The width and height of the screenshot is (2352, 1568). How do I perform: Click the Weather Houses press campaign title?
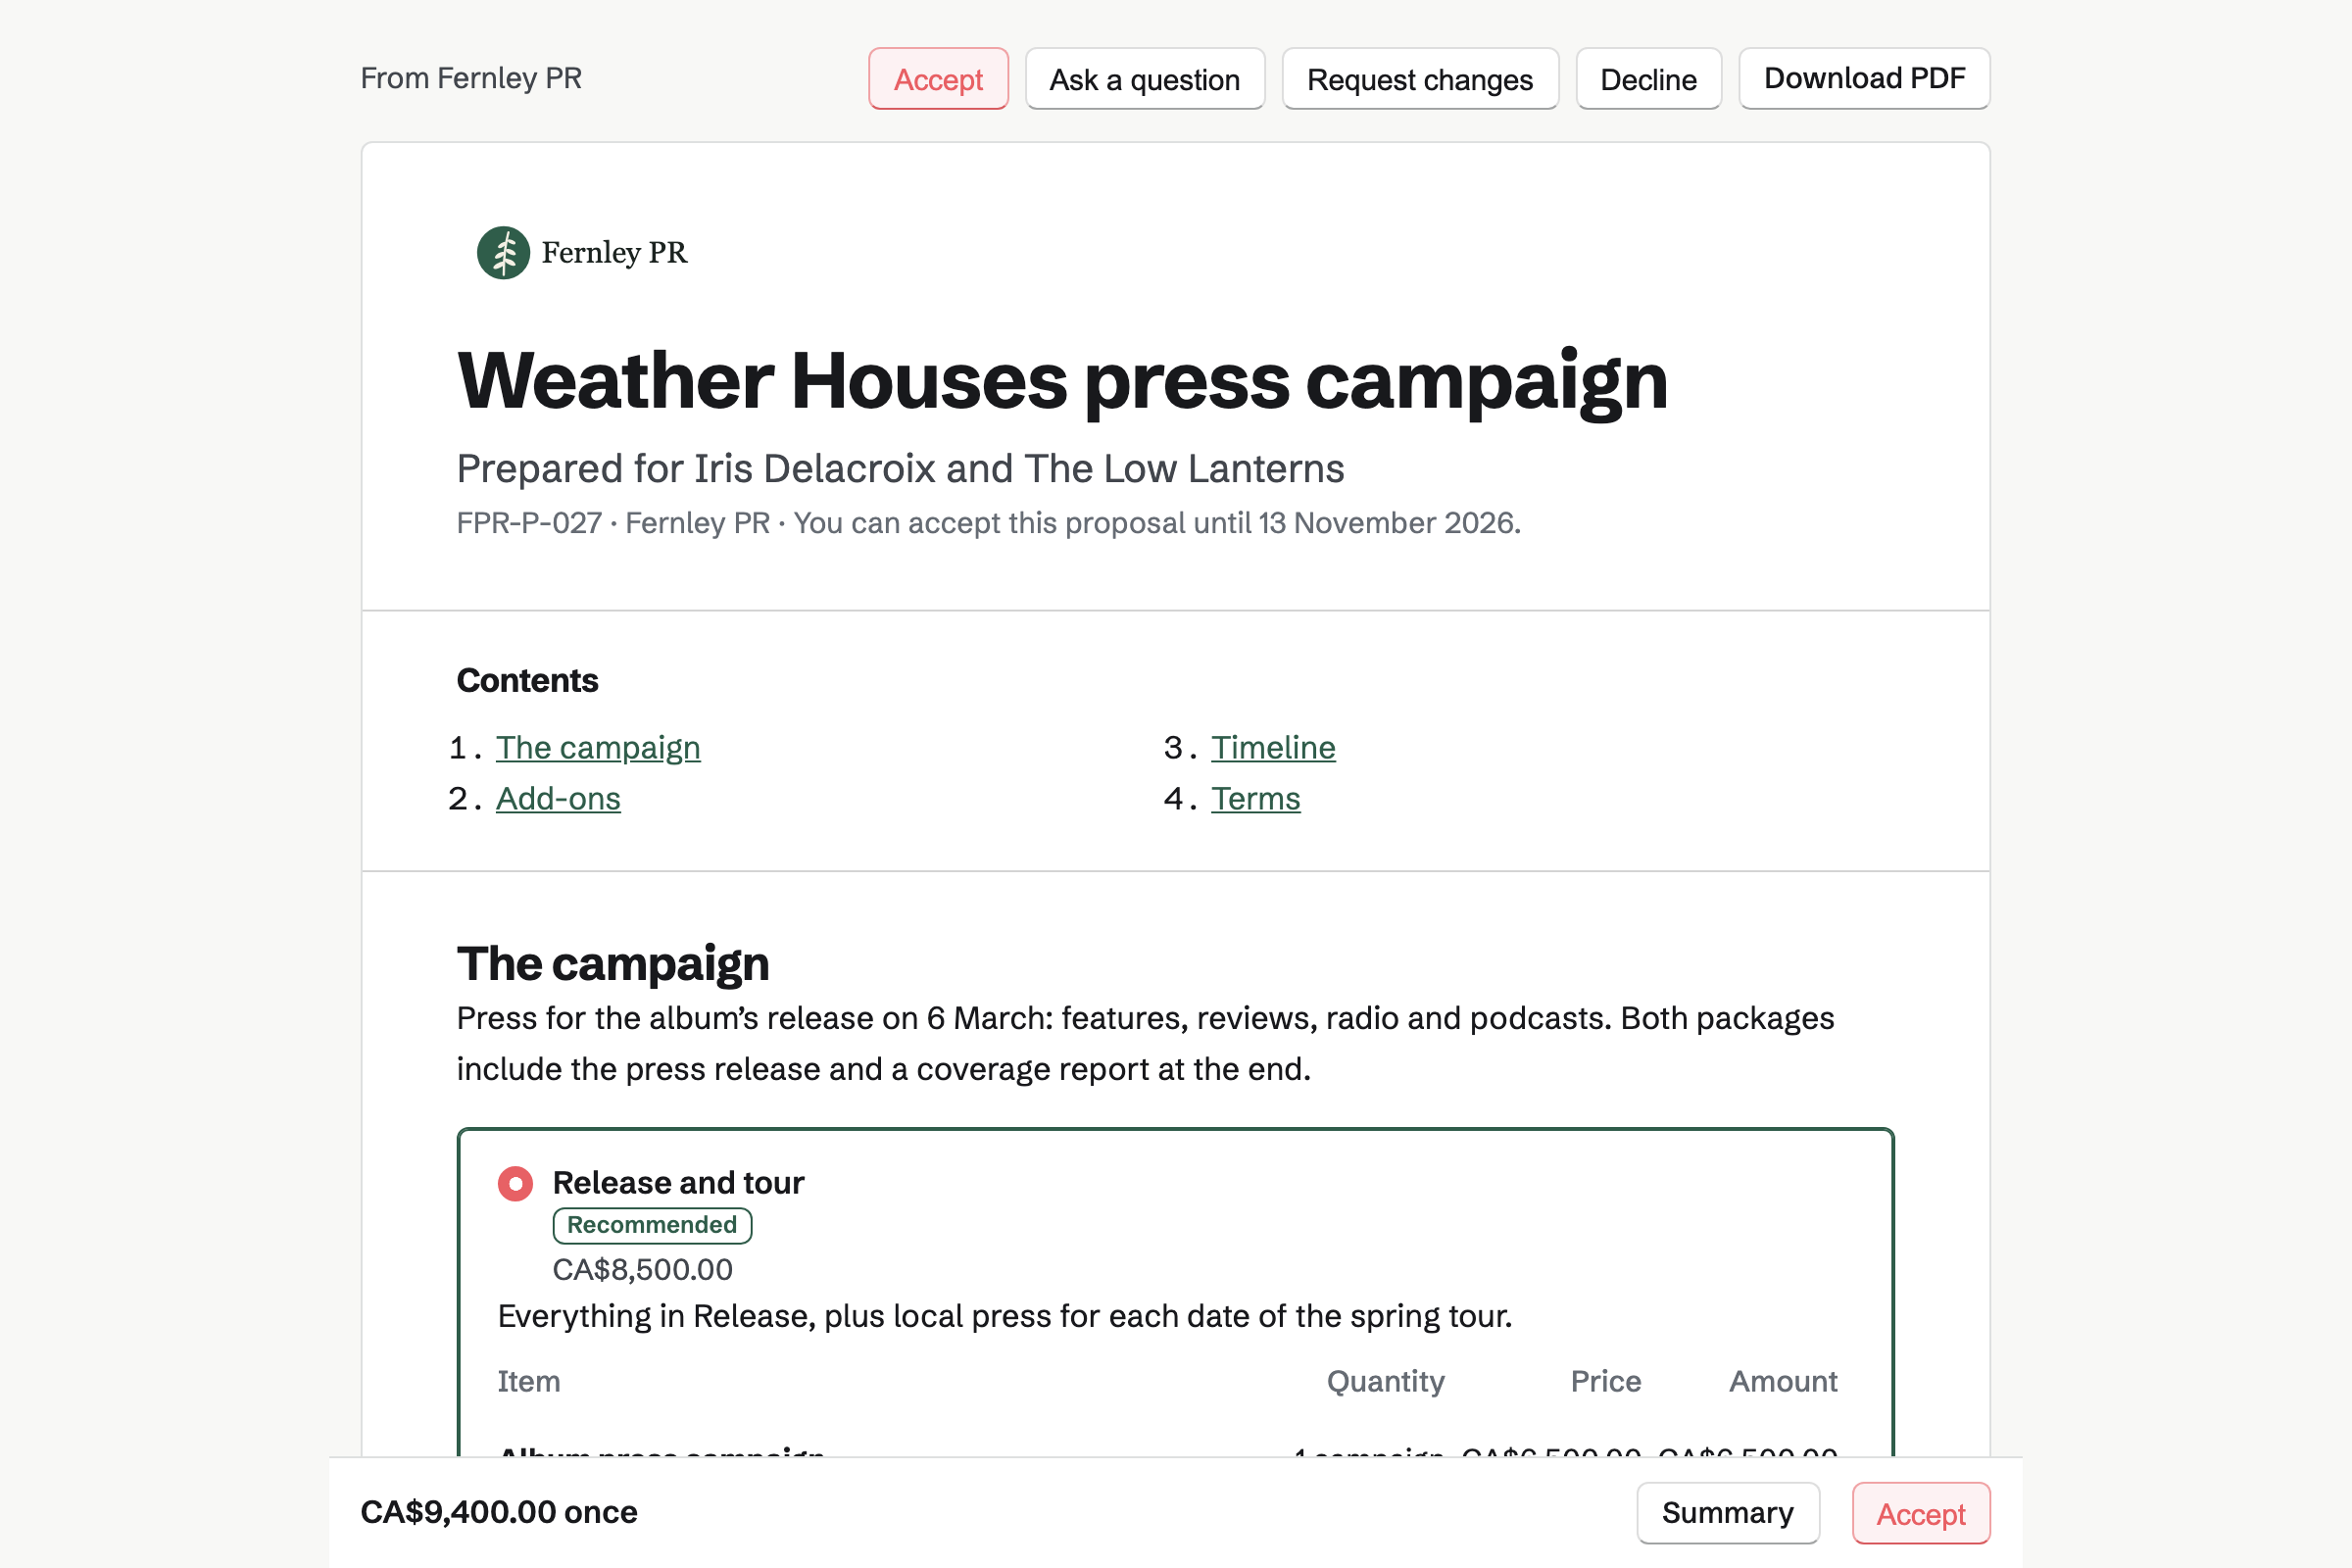[x=1062, y=381]
